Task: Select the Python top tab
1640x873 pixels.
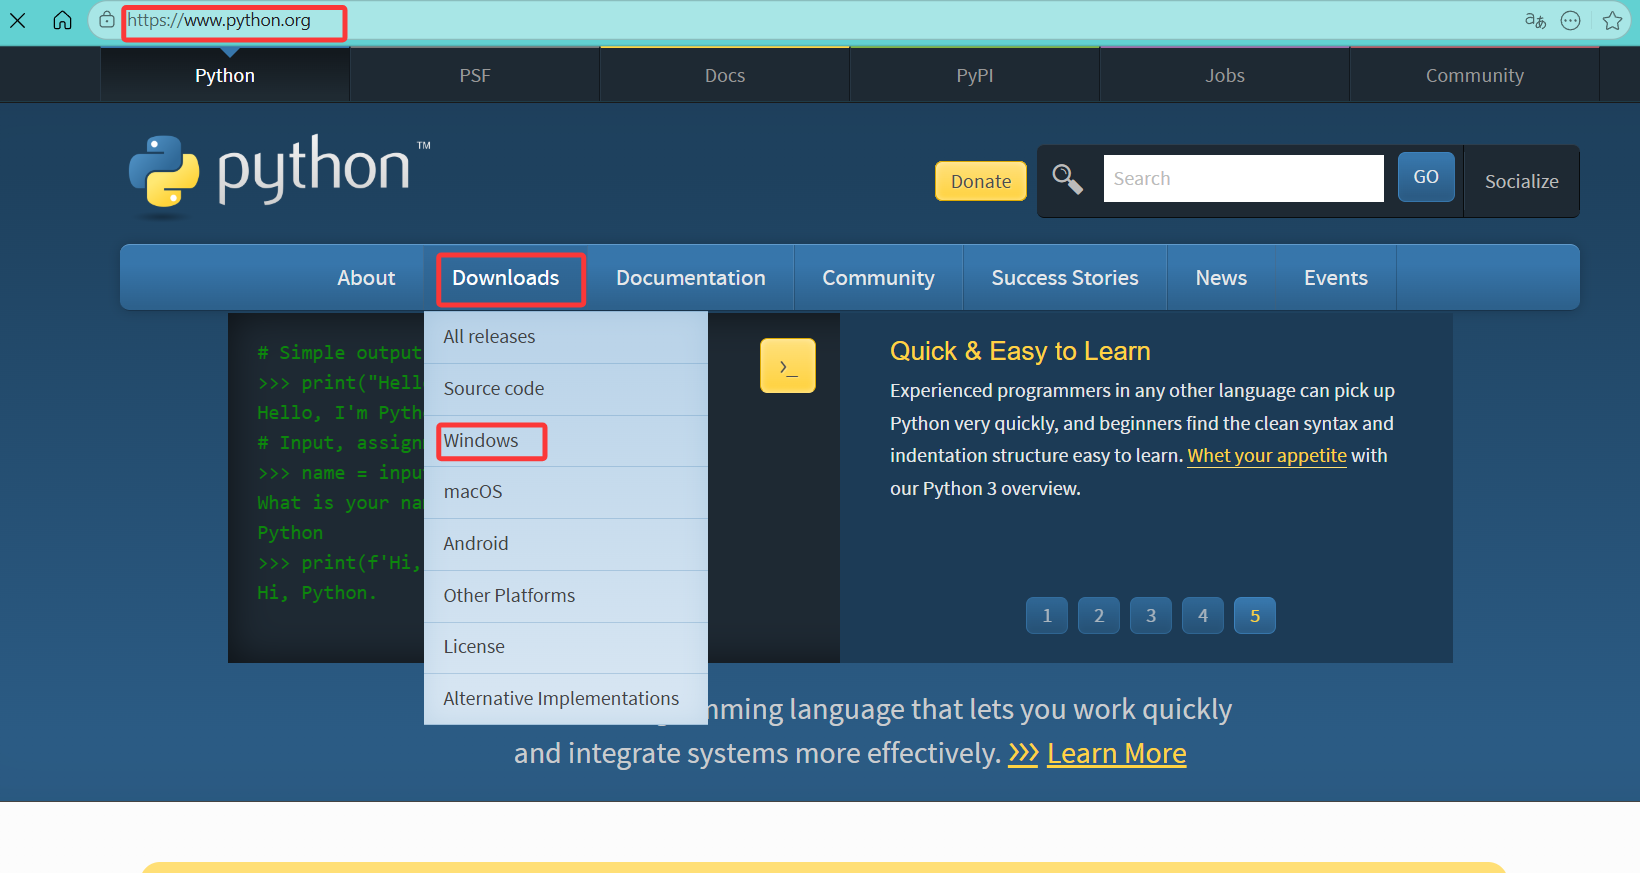Action: click(225, 75)
